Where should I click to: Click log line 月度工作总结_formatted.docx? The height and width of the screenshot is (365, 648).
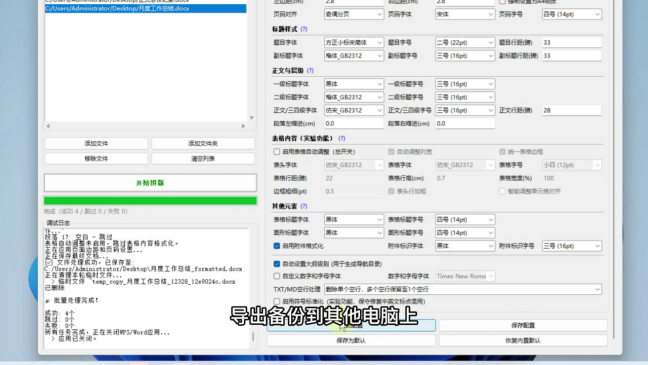click(x=143, y=269)
